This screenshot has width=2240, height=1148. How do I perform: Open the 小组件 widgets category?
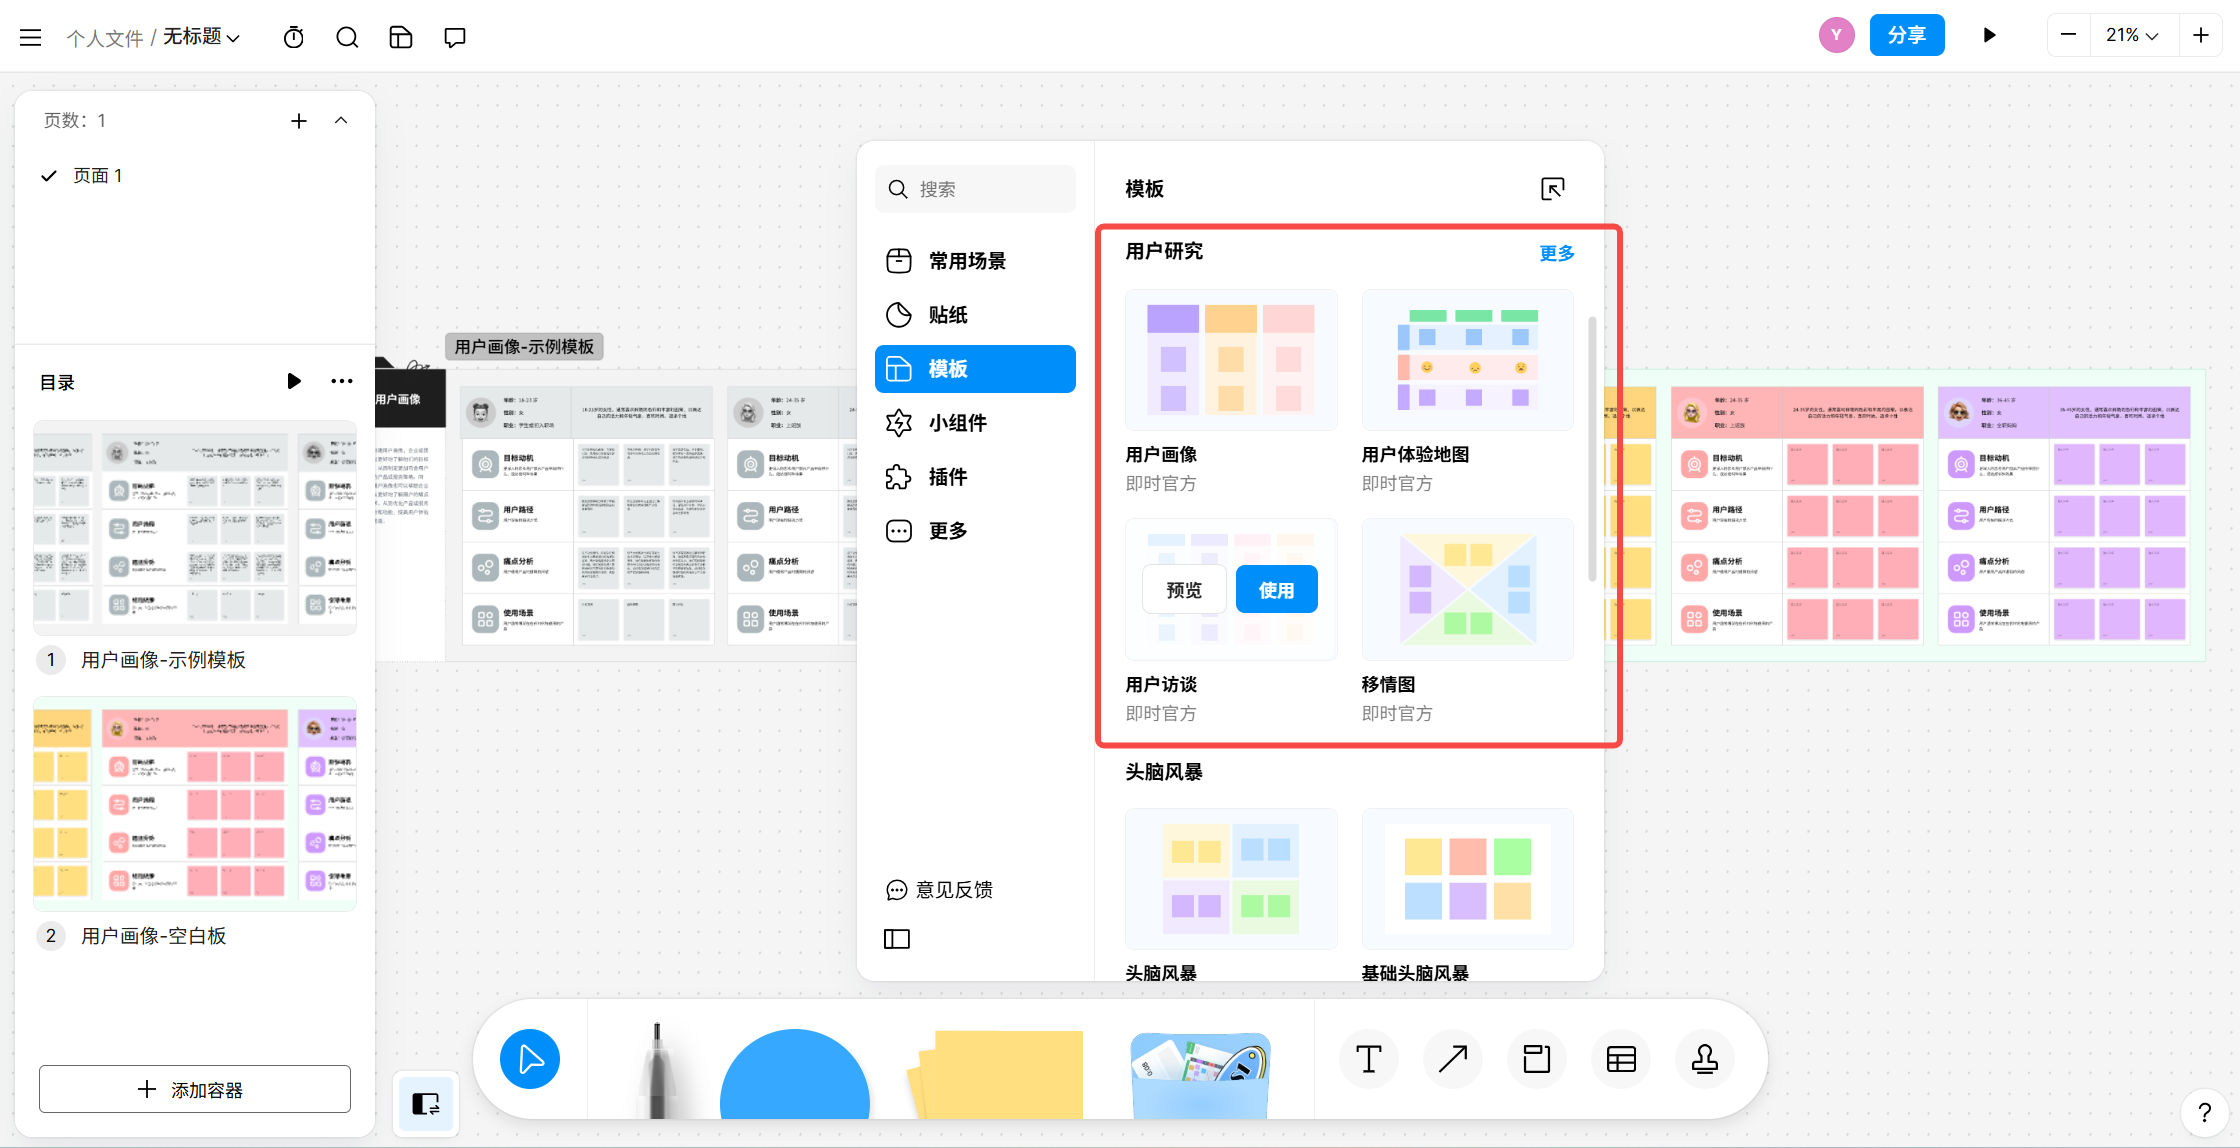tap(957, 423)
